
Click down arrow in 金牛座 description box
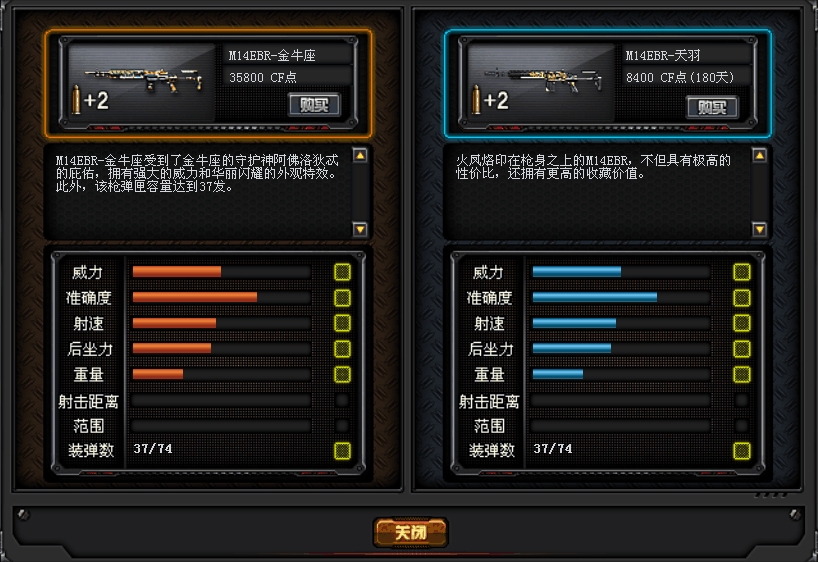(360, 229)
